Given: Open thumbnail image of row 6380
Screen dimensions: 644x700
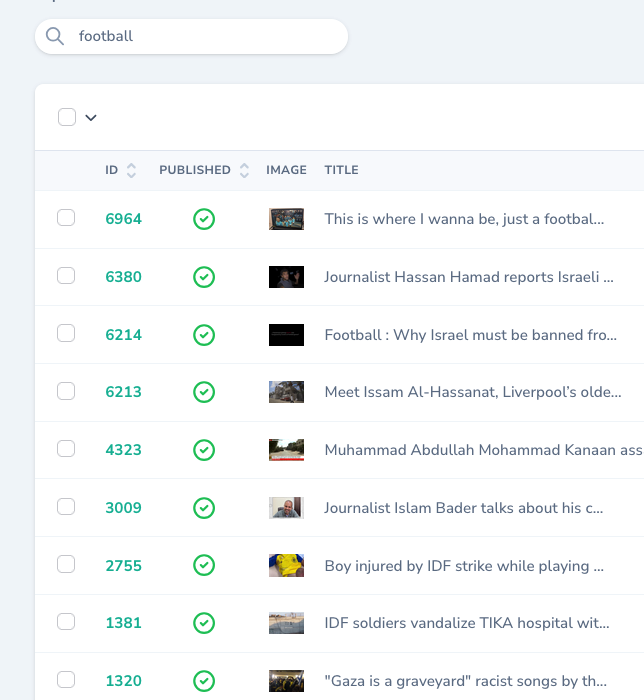Looking at the screenshot, I should (x=287, y=277).
